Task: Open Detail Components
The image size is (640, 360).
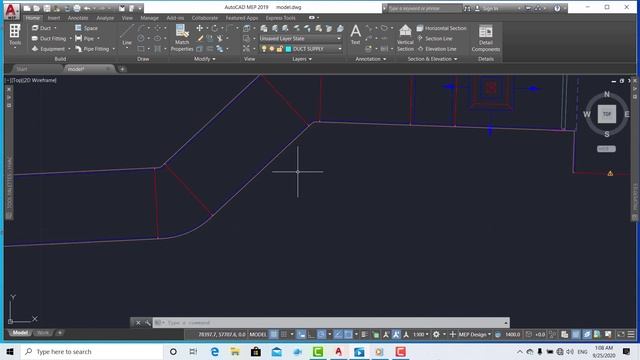Action: point(486,38)
